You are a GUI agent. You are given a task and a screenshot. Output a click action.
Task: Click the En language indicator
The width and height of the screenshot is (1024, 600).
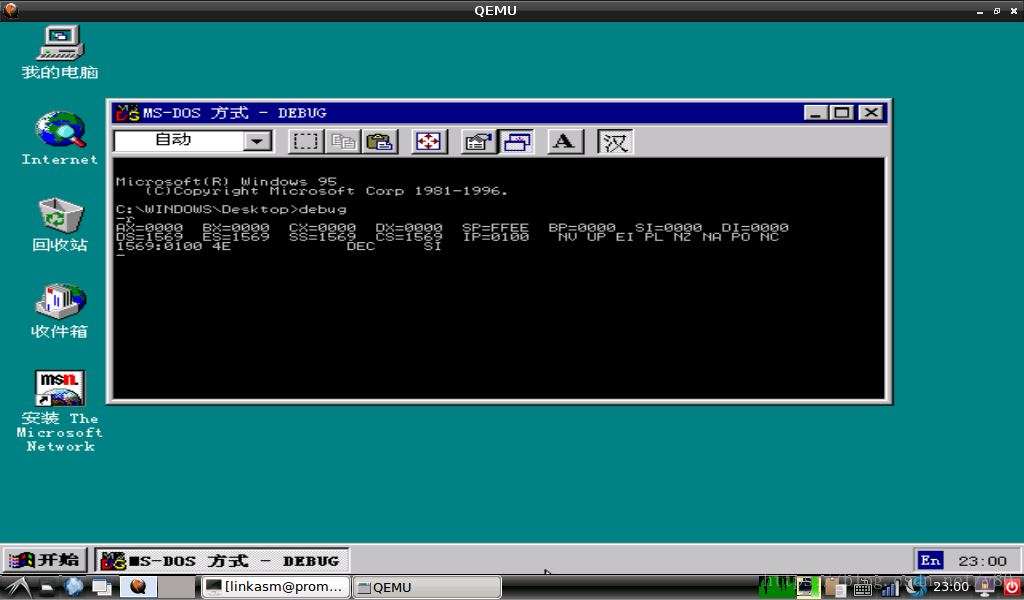(931, 560)
